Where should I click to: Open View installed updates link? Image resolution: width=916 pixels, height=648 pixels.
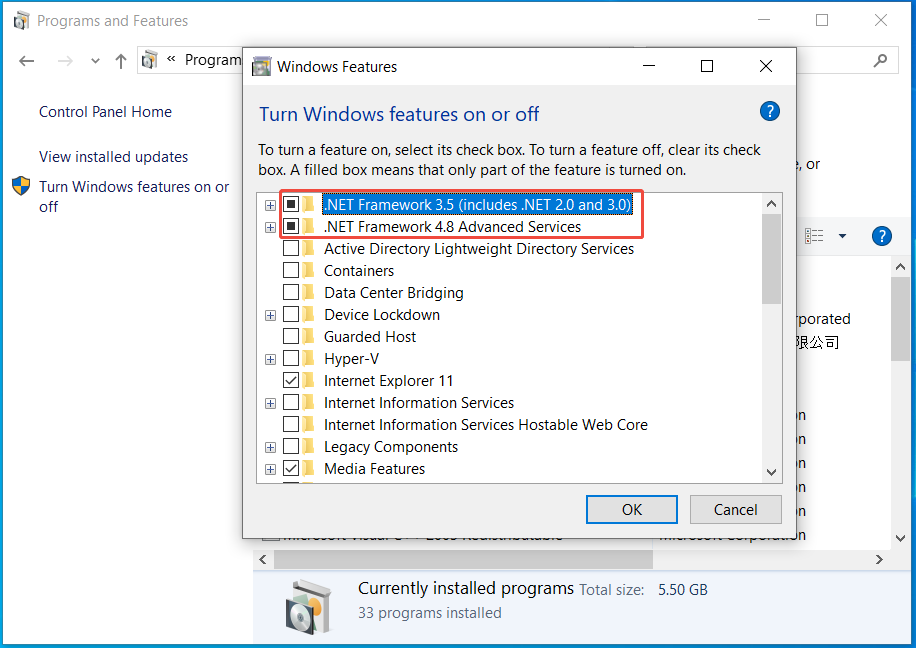[111, 156]
